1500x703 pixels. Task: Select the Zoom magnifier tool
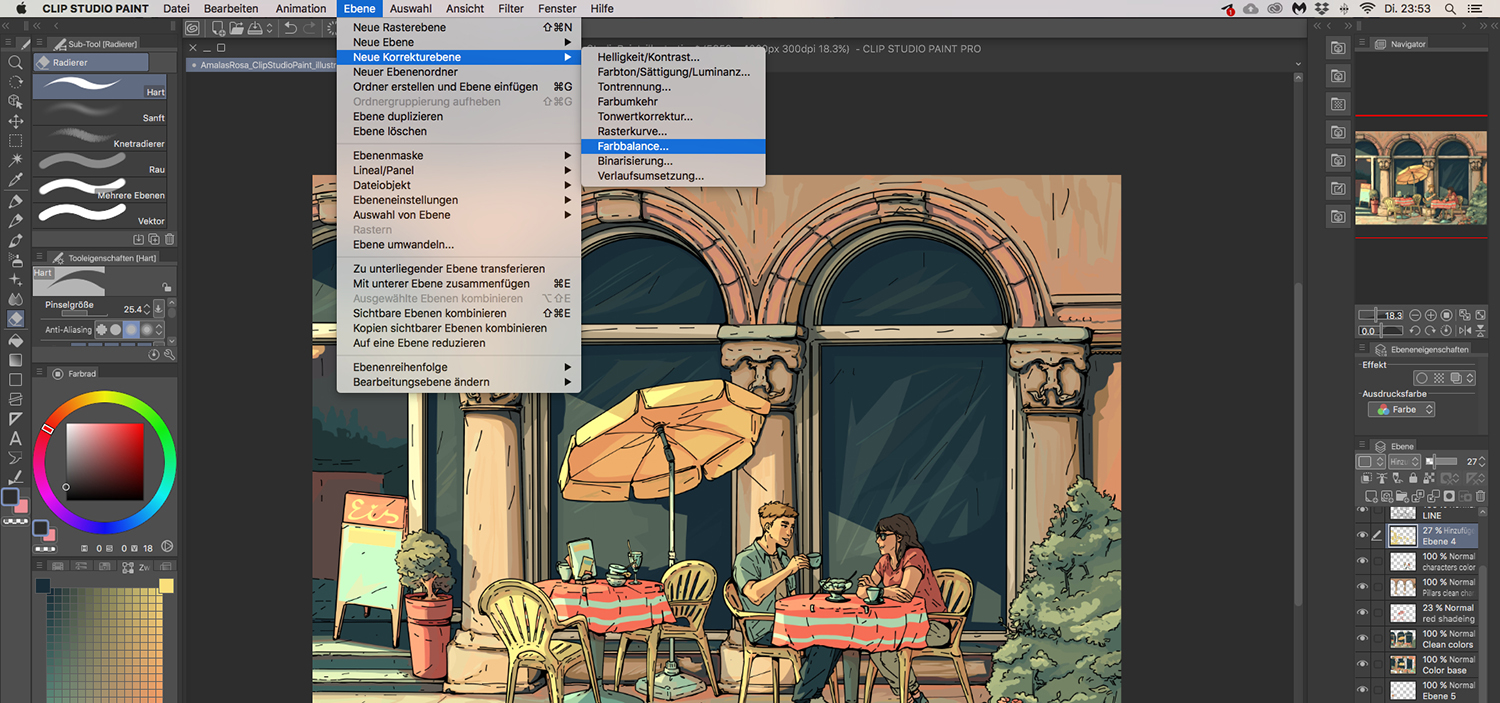(15, 62)
